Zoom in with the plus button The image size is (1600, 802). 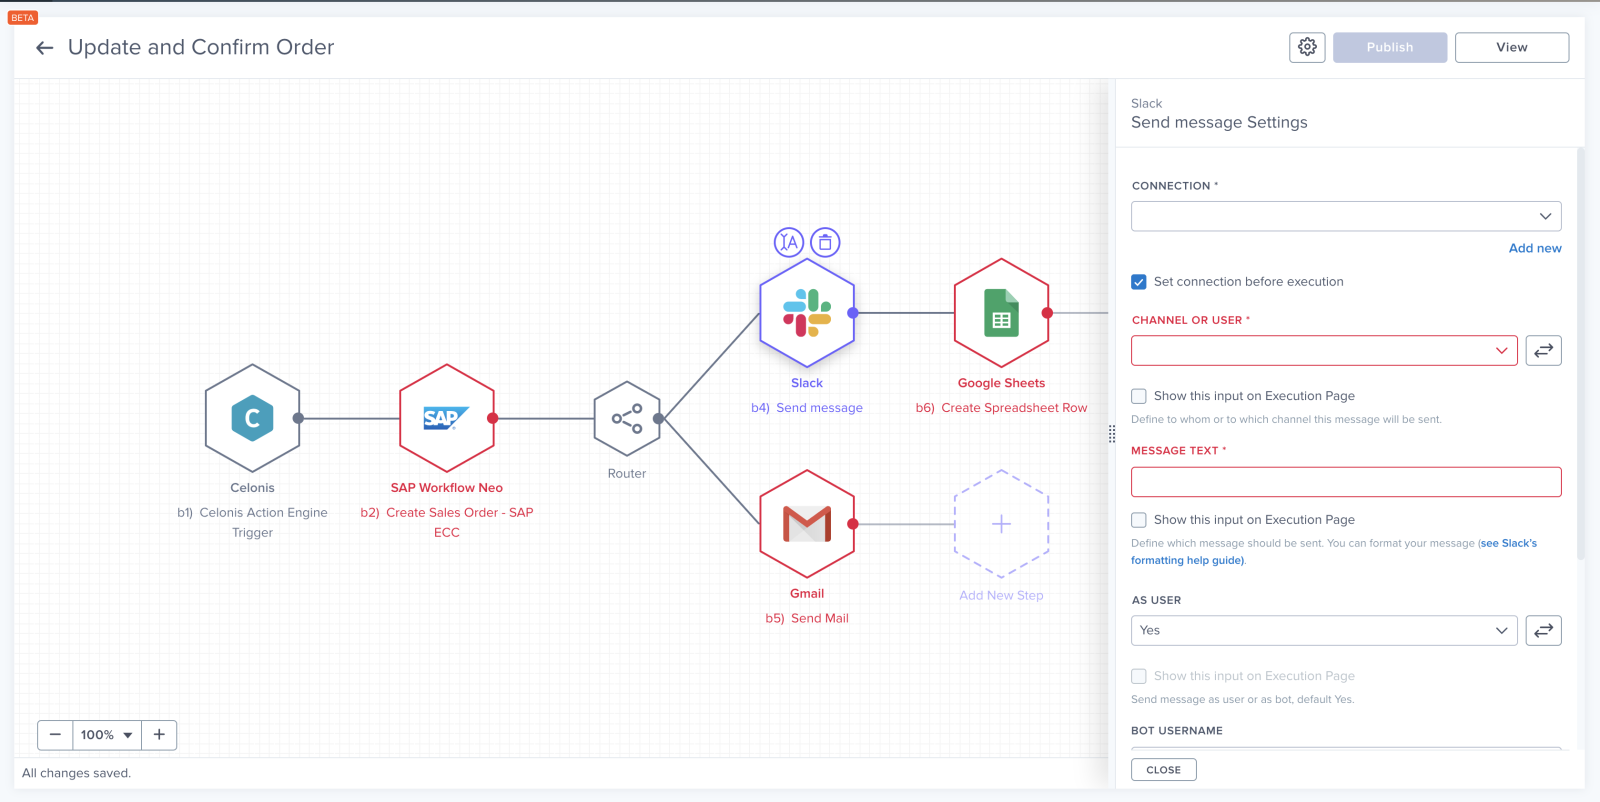159,735
